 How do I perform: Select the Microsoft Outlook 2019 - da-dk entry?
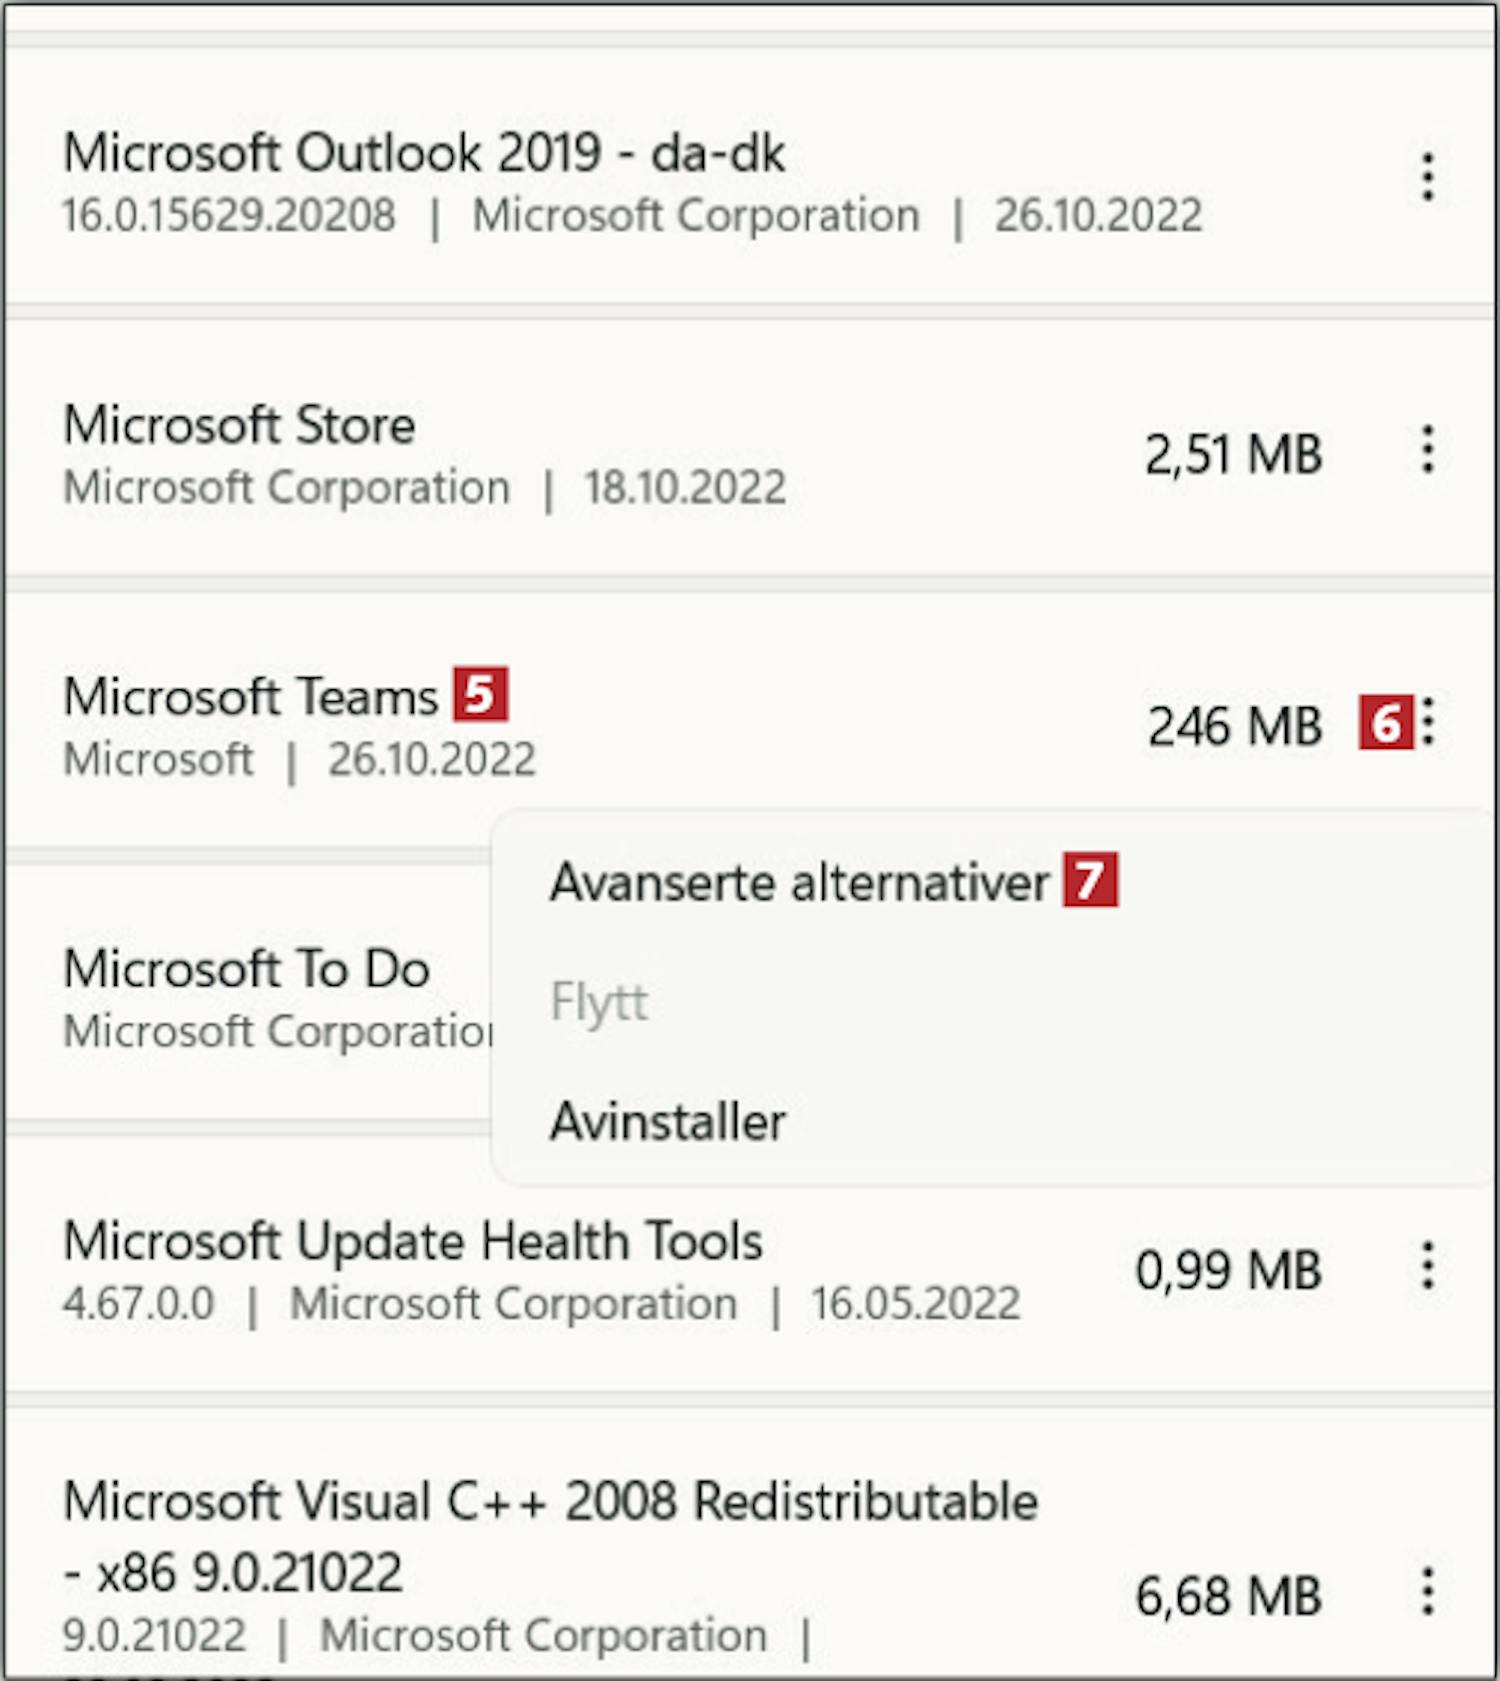tap(424, 154)
